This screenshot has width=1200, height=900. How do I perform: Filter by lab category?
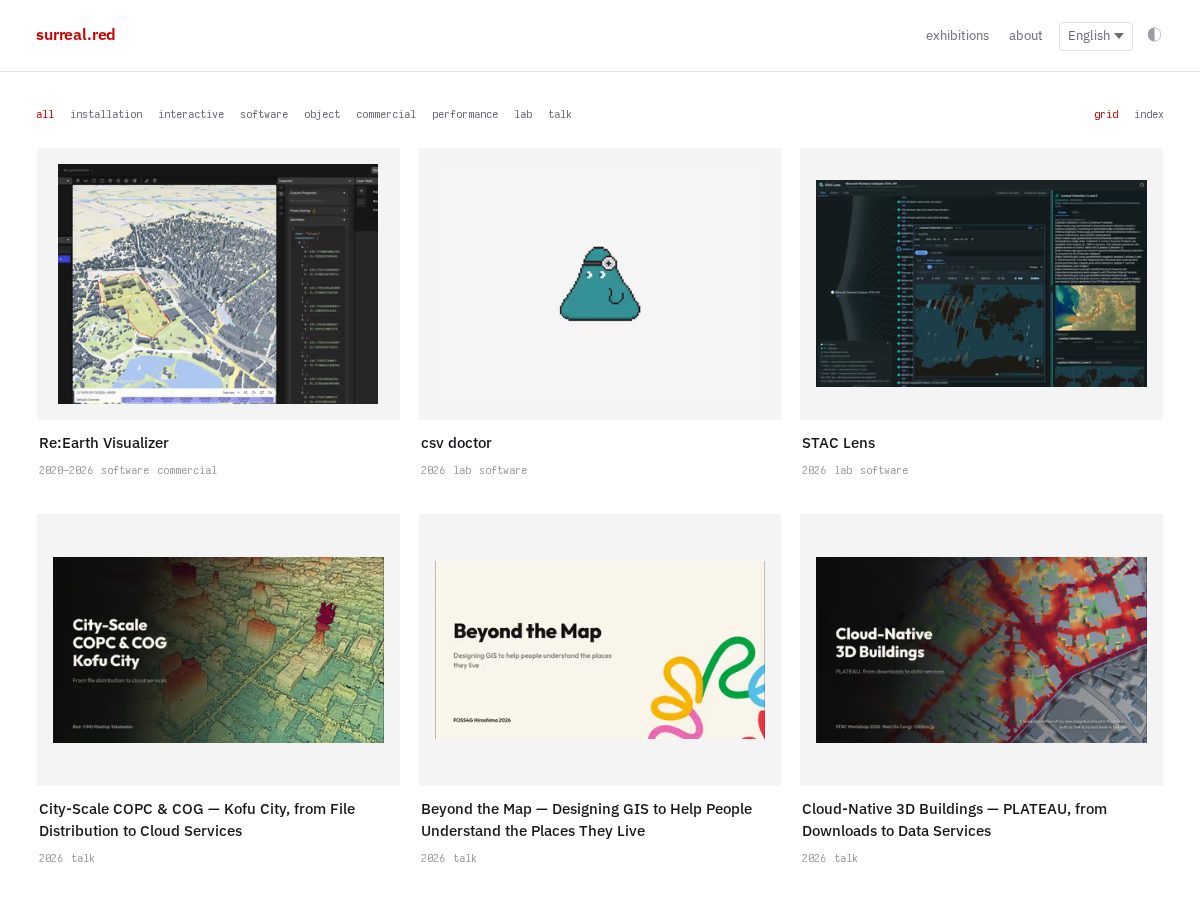(523, 114)
